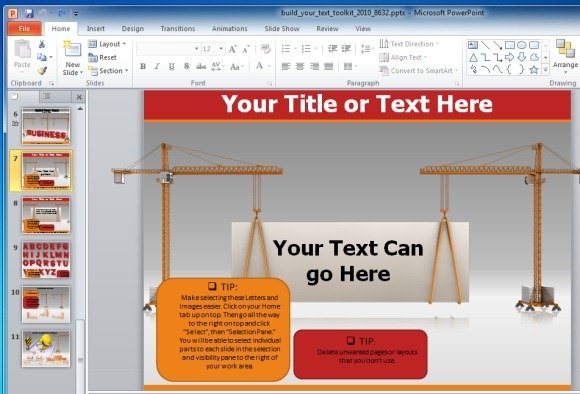Click the Copy icon in Clipboard group

pos(42,57)
